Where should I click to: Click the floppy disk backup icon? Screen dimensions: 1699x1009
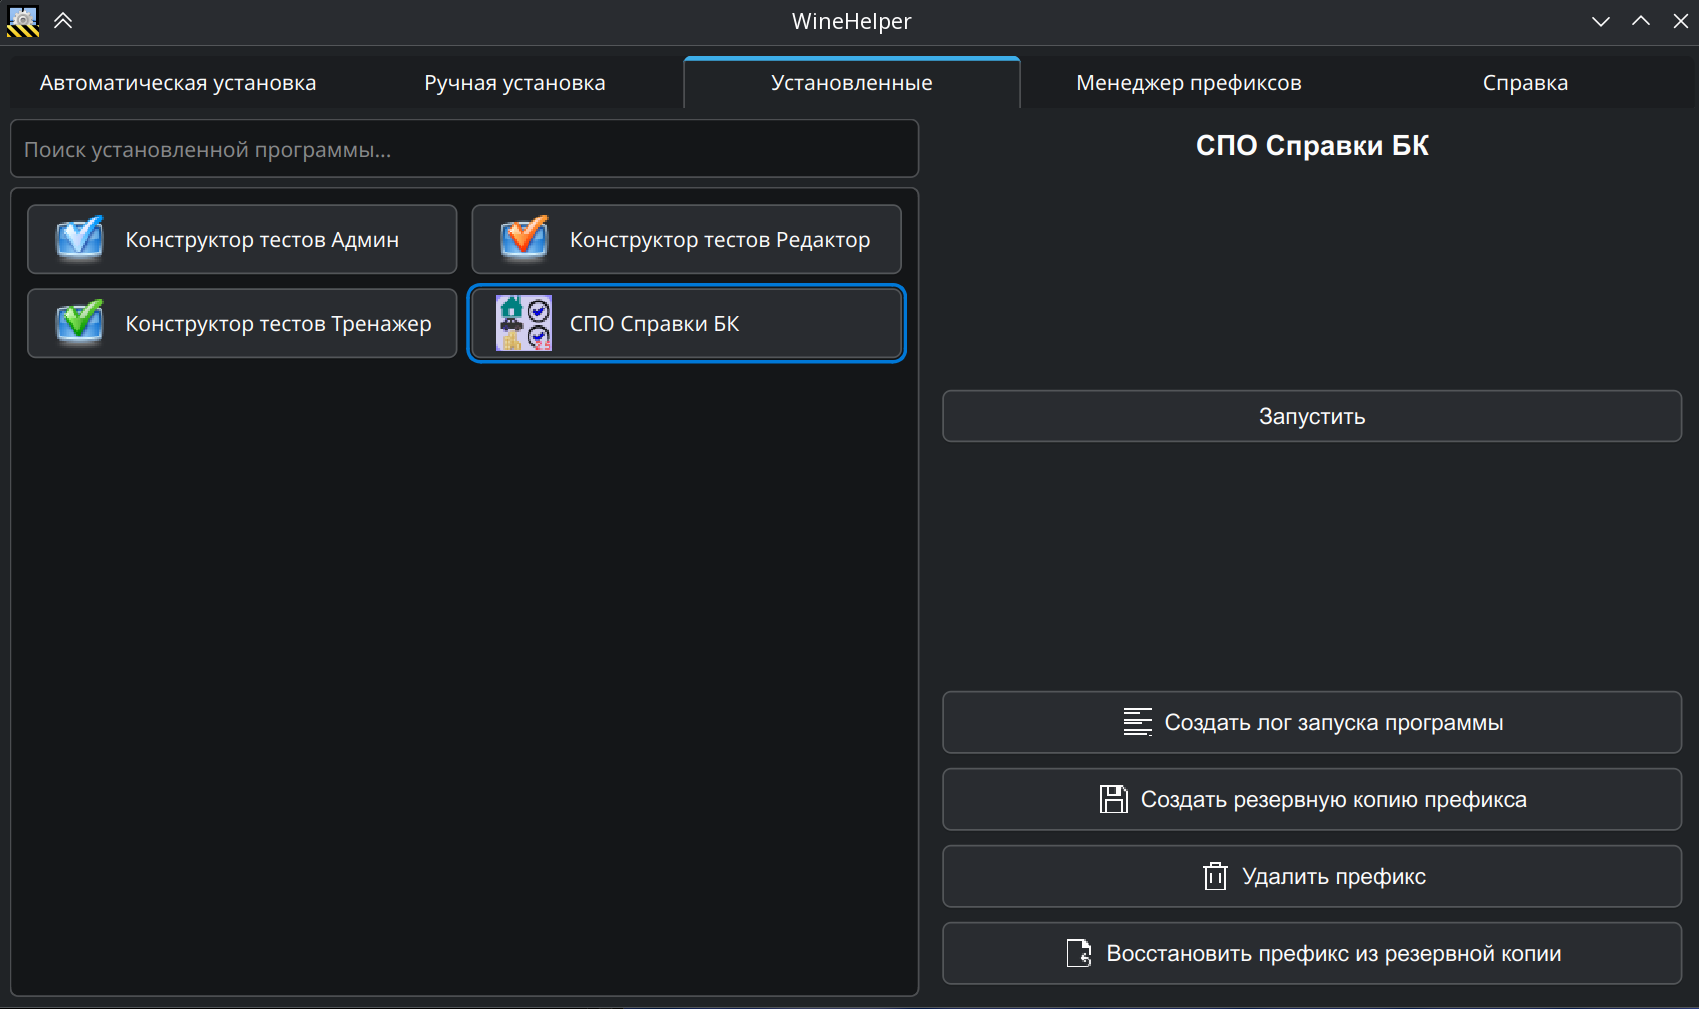1113,799
